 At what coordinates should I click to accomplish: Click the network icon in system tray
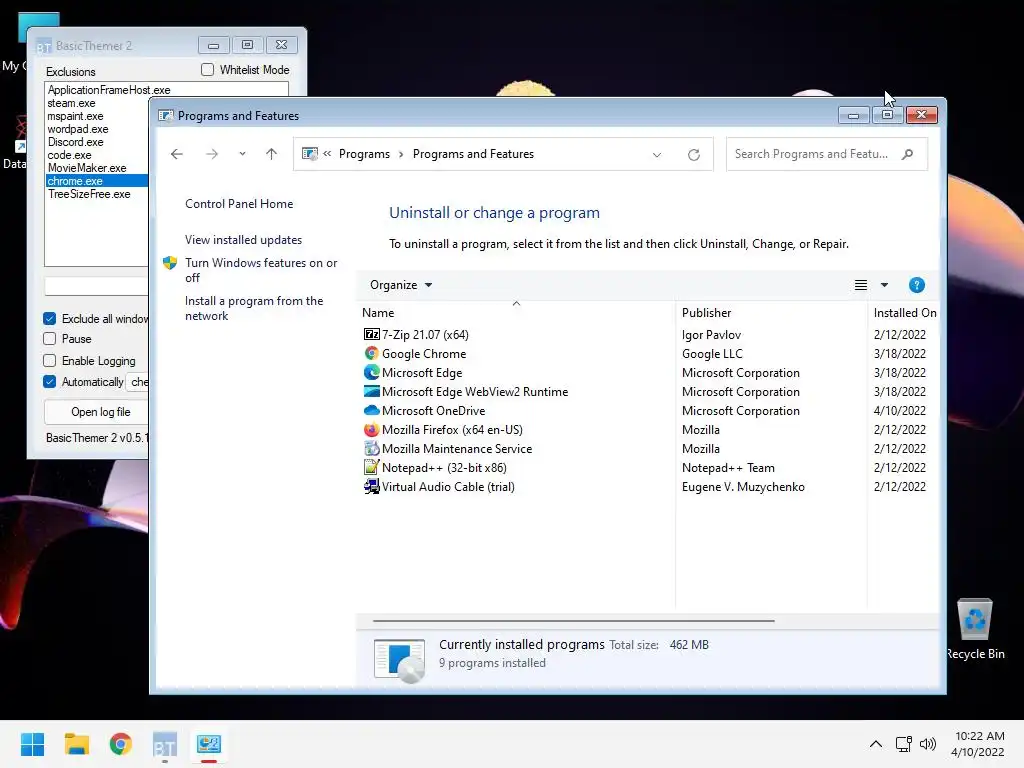(903, 744)
